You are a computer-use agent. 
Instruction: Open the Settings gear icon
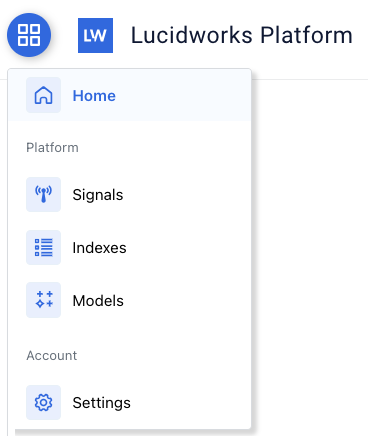(x=43, y=402)
